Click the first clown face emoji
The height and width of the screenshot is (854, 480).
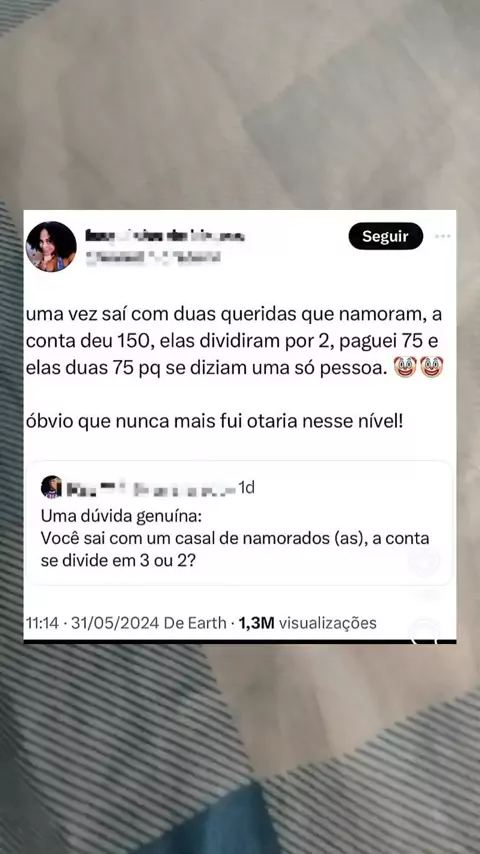click(x=404, y=367)
